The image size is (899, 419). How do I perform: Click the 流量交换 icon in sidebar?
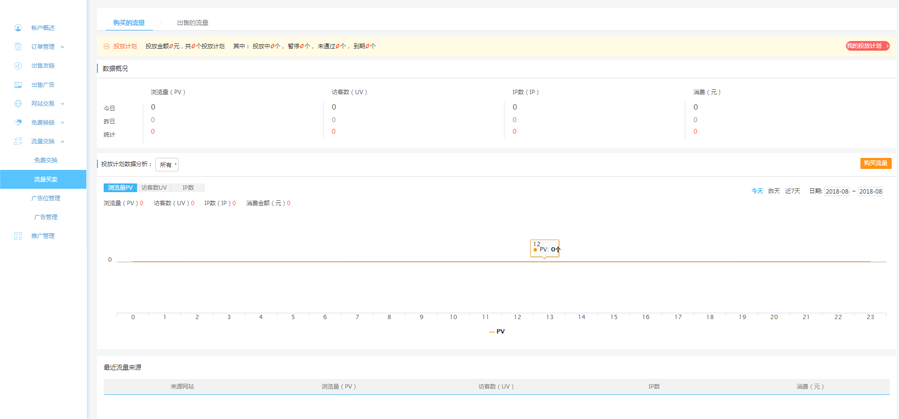(x=18, y=142)
